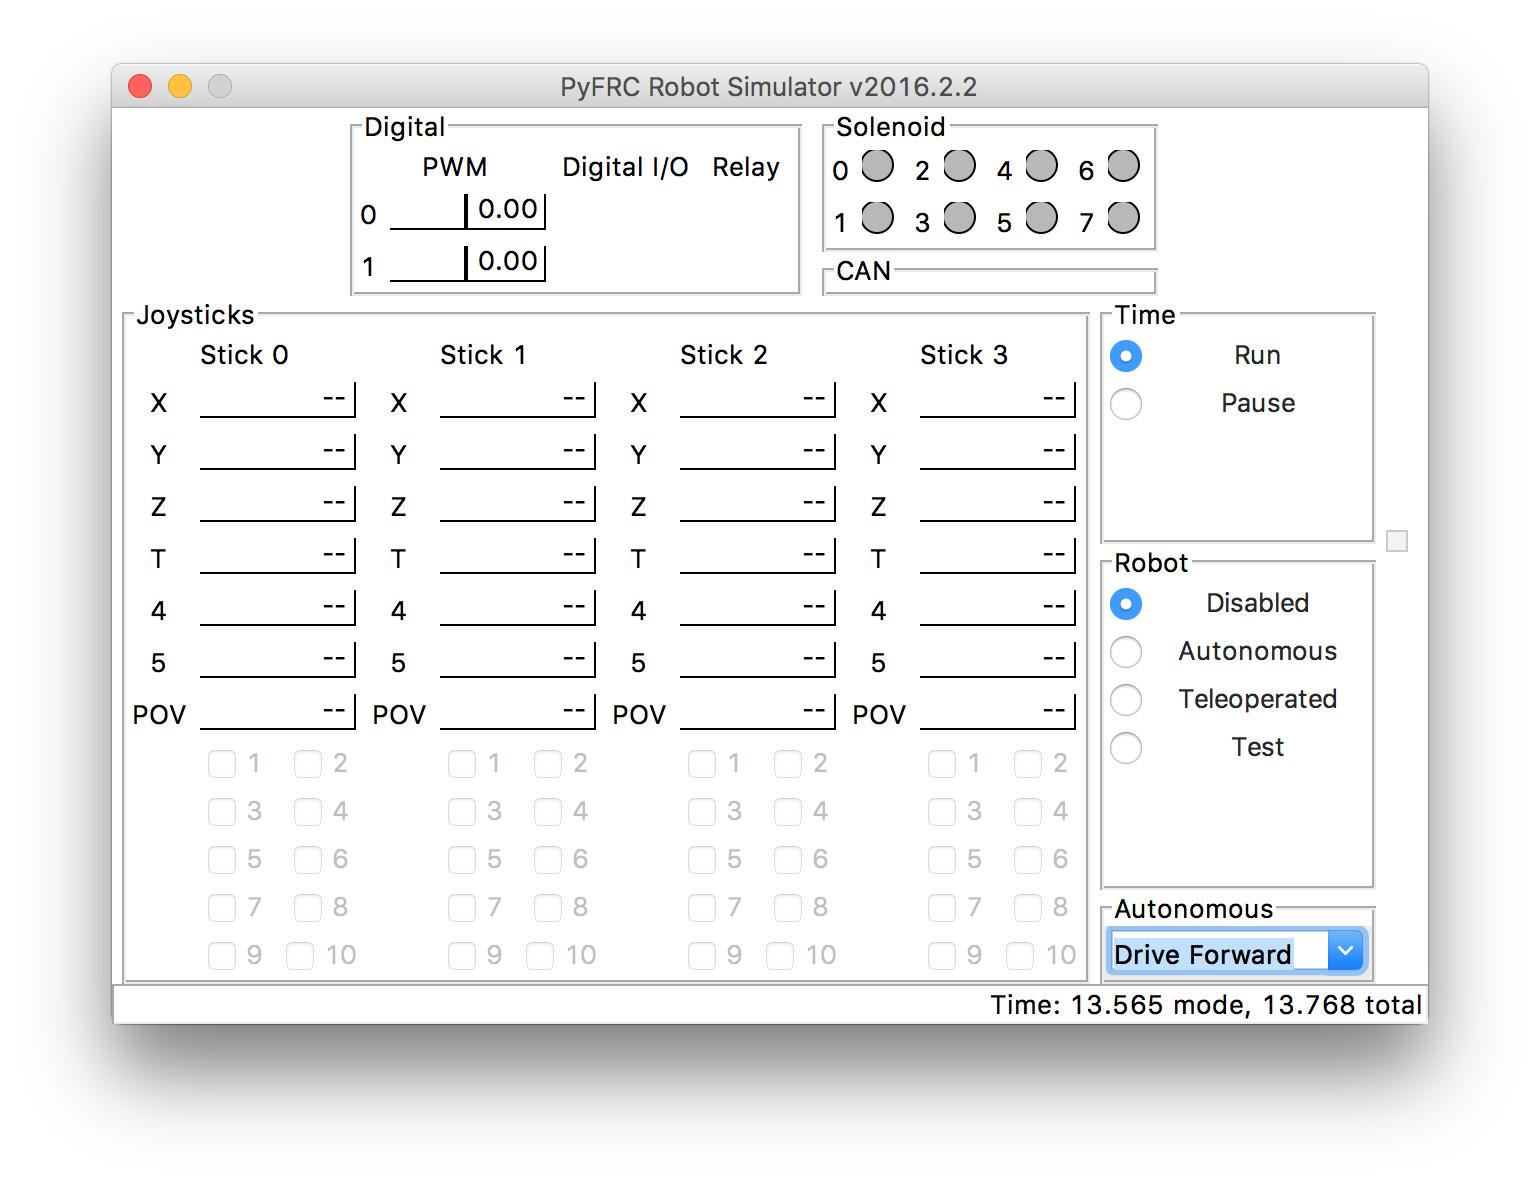Click small square checkbox beside Time panel
Image resolution: width=1540 pixels, height=1184 pixels.
tap(1397, 541)
